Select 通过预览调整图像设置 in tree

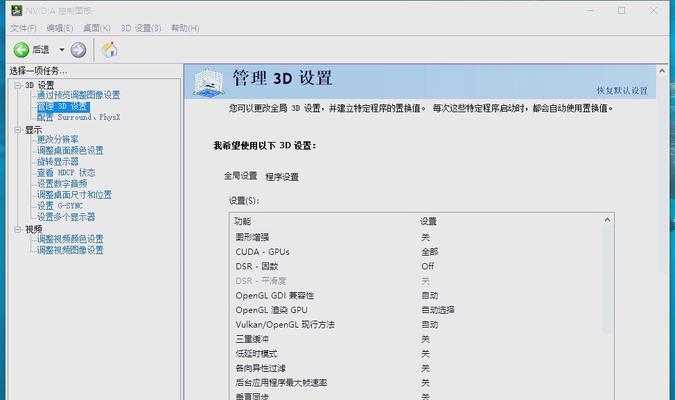click(78, 95)
